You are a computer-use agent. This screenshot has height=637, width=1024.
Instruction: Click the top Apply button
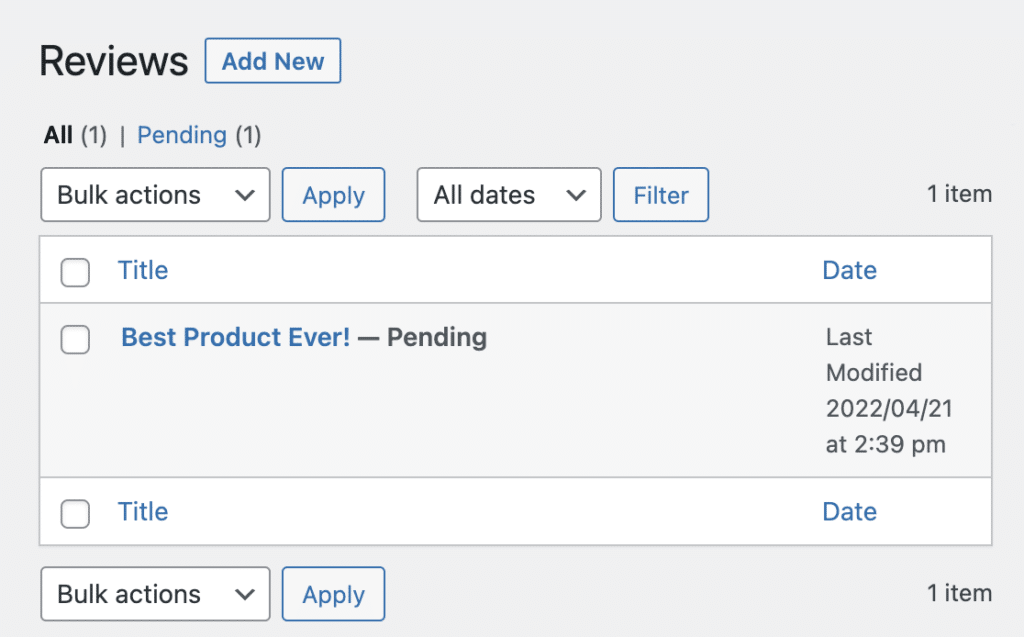333,194
